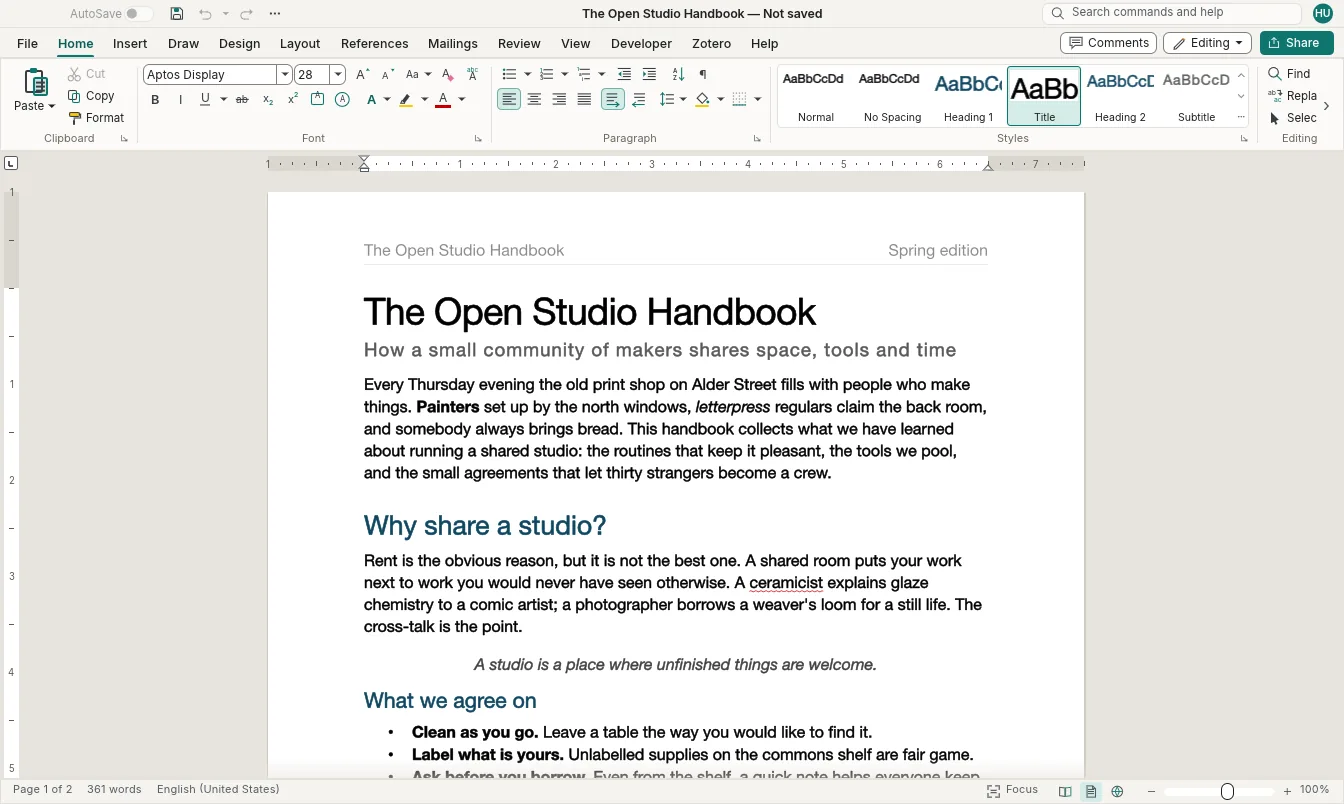The height and width of the screenshot is (804, 1344).
Task: Click the red font color swatch
Action: tap(443, 99)
